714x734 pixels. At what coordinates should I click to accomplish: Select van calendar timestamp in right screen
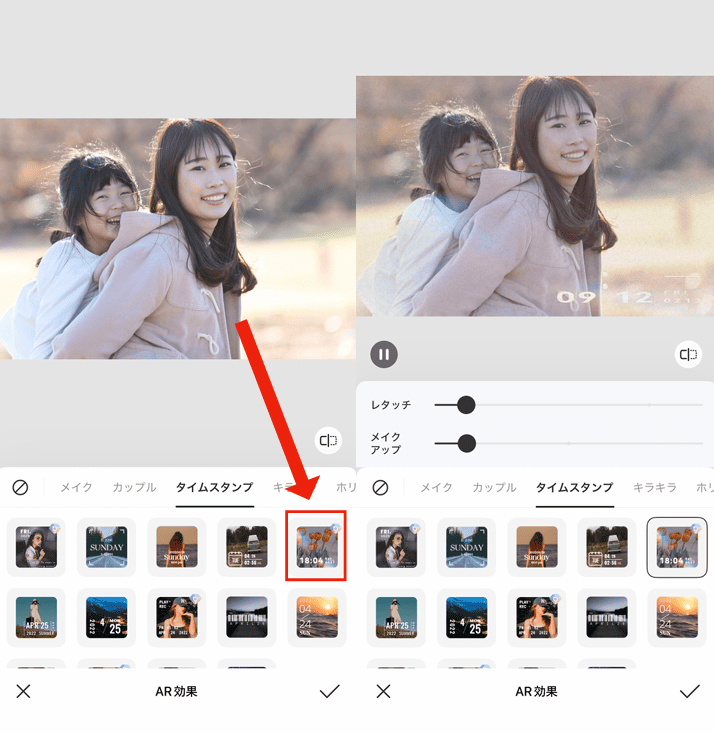(x=607, y=547)
